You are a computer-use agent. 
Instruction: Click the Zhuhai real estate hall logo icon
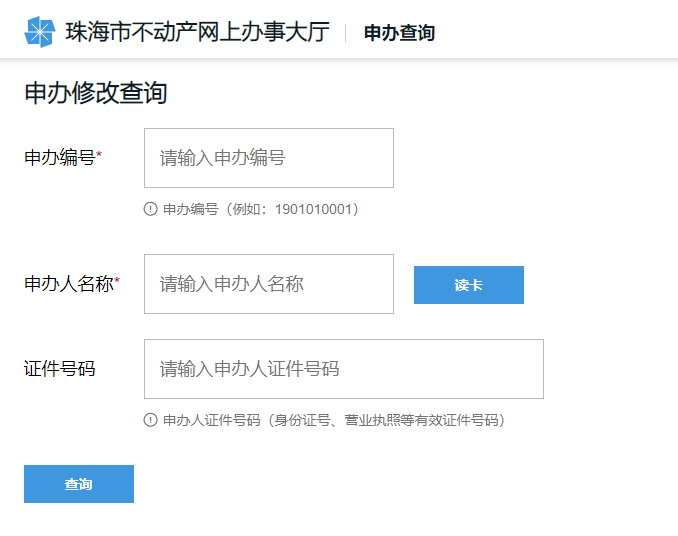[40, 32]
